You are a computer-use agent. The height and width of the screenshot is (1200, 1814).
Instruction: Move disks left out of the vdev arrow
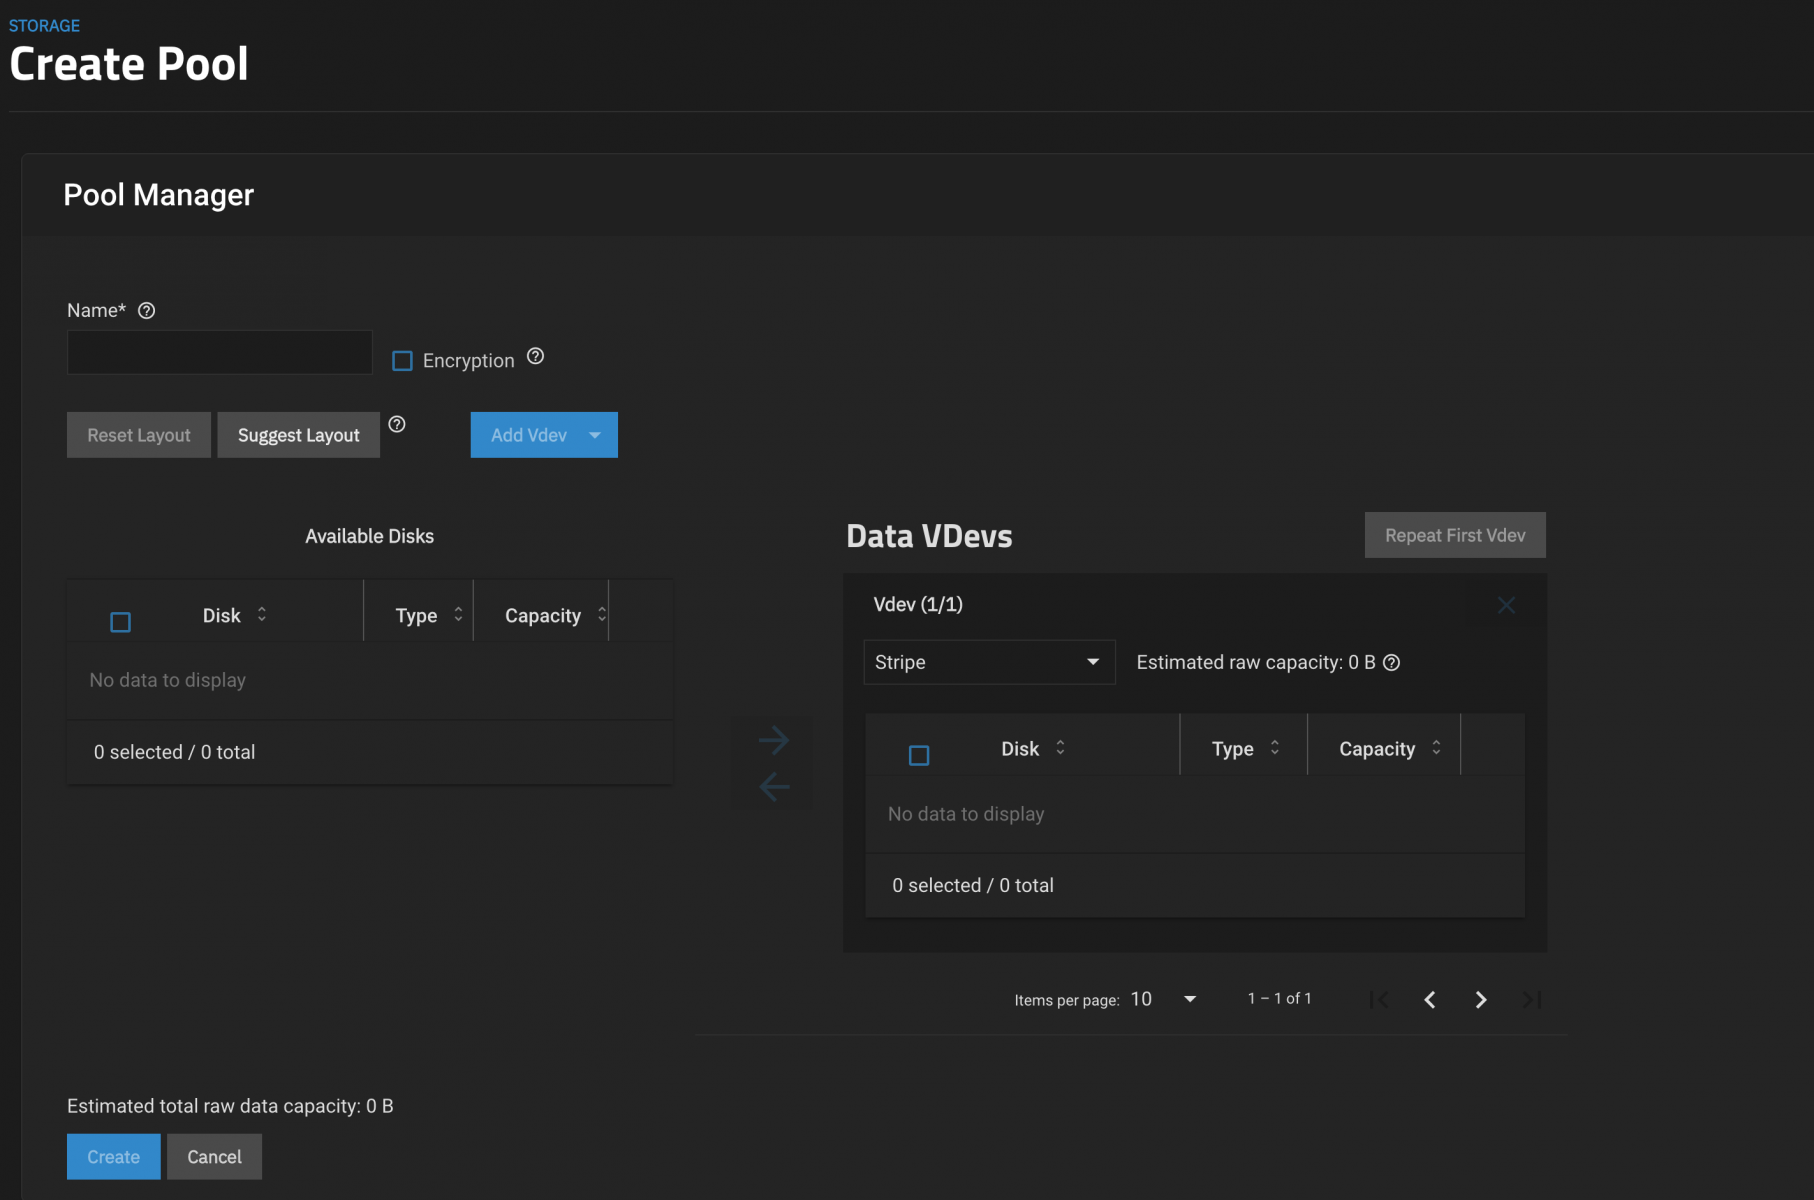774,787
